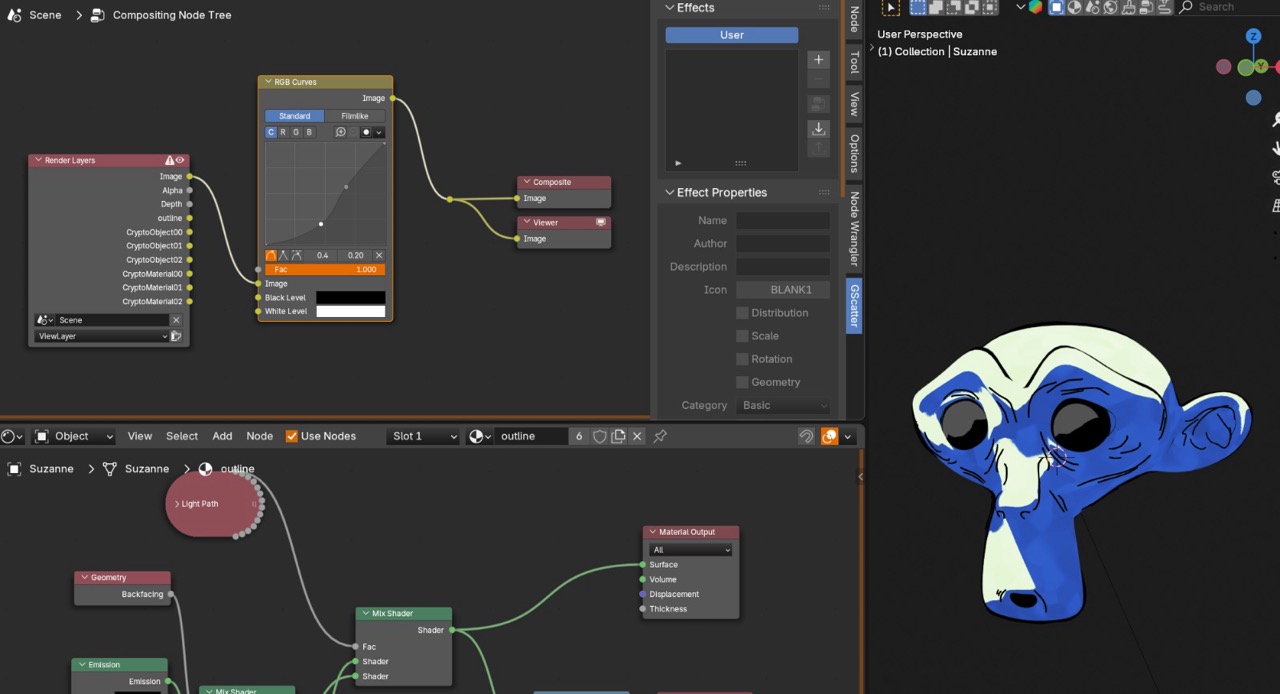
Task: Add a new effect with plus
Action: point(818,60)
